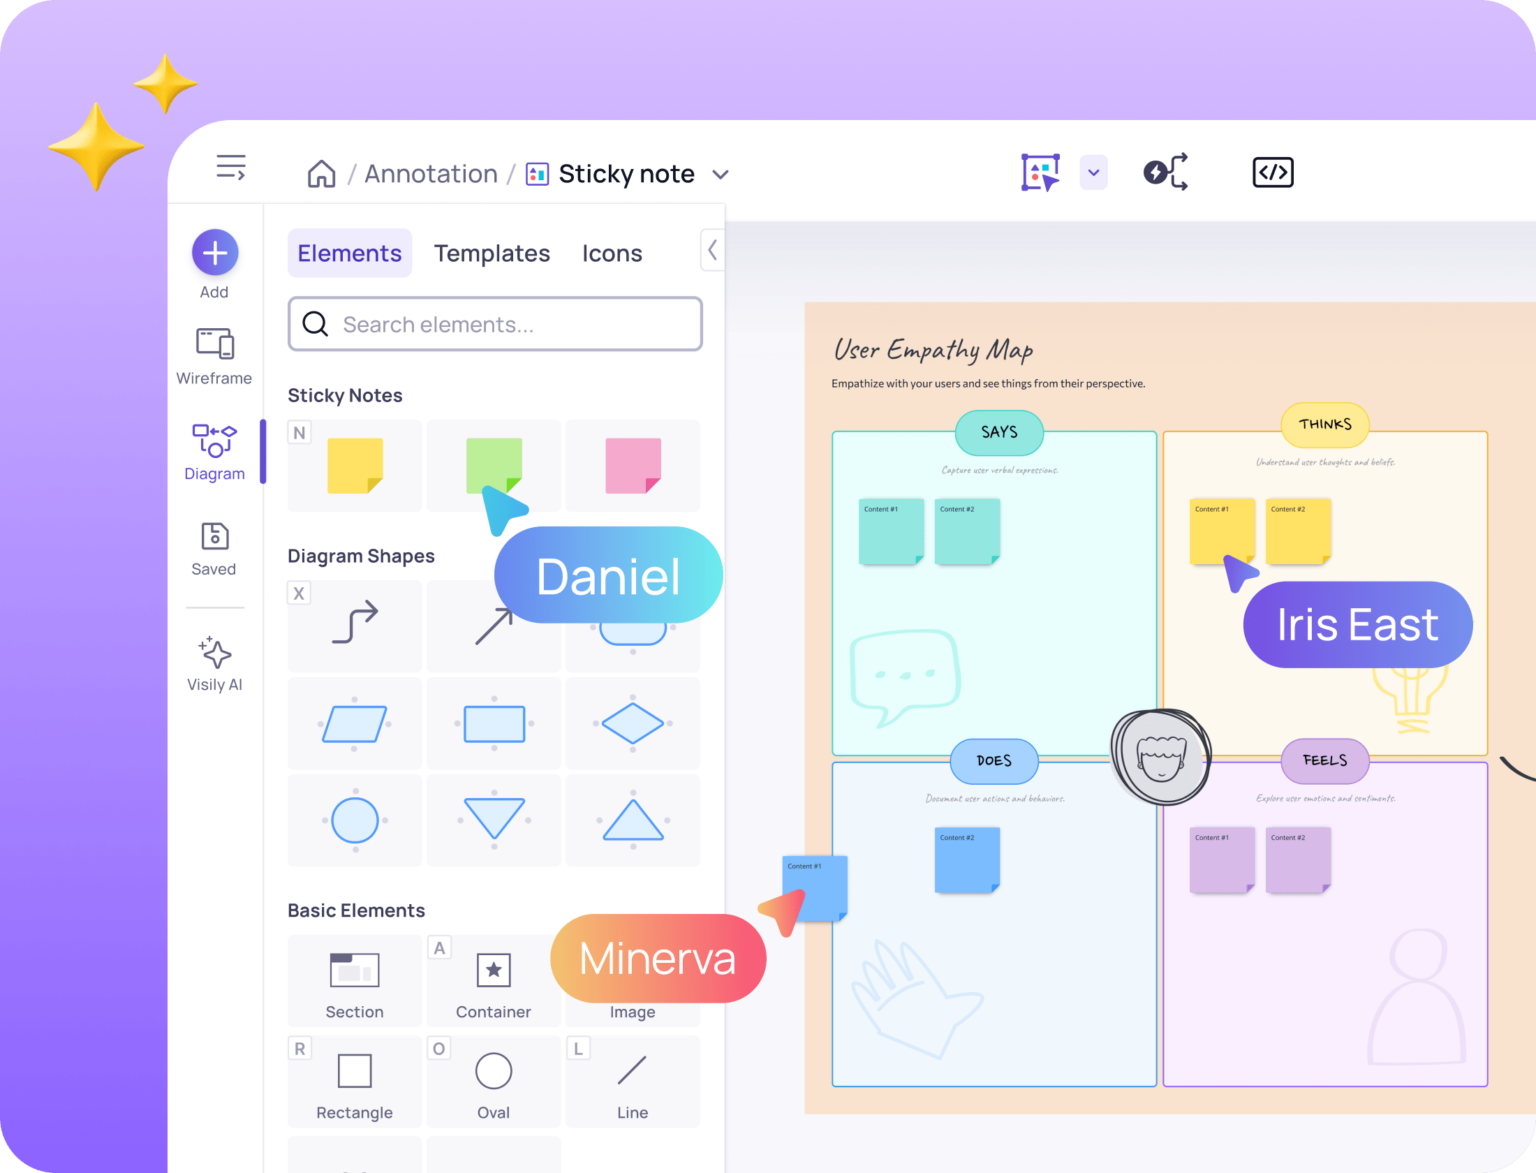This screenshot has height=1173, width=1536.
Task: Collapse the elements panel with the chevron
Action: 711,250
